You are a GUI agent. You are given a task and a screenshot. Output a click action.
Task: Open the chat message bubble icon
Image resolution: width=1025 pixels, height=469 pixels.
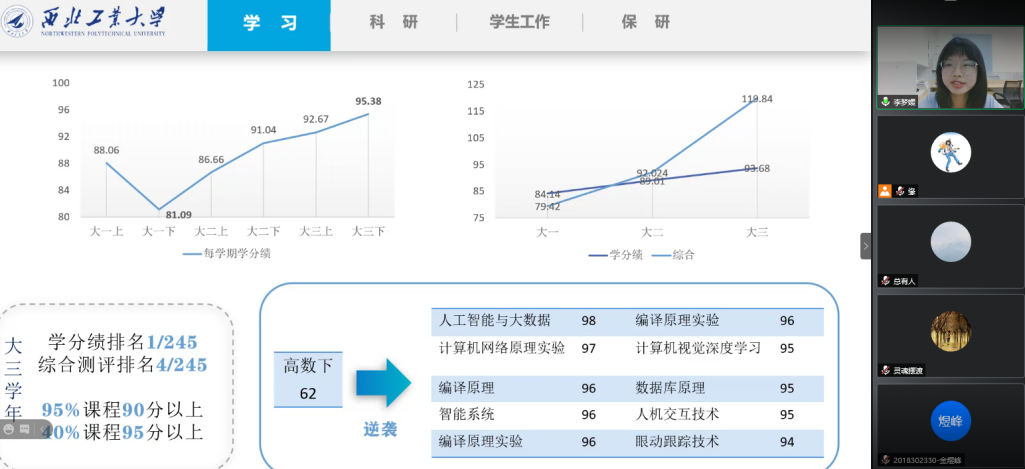pos(23,428)
